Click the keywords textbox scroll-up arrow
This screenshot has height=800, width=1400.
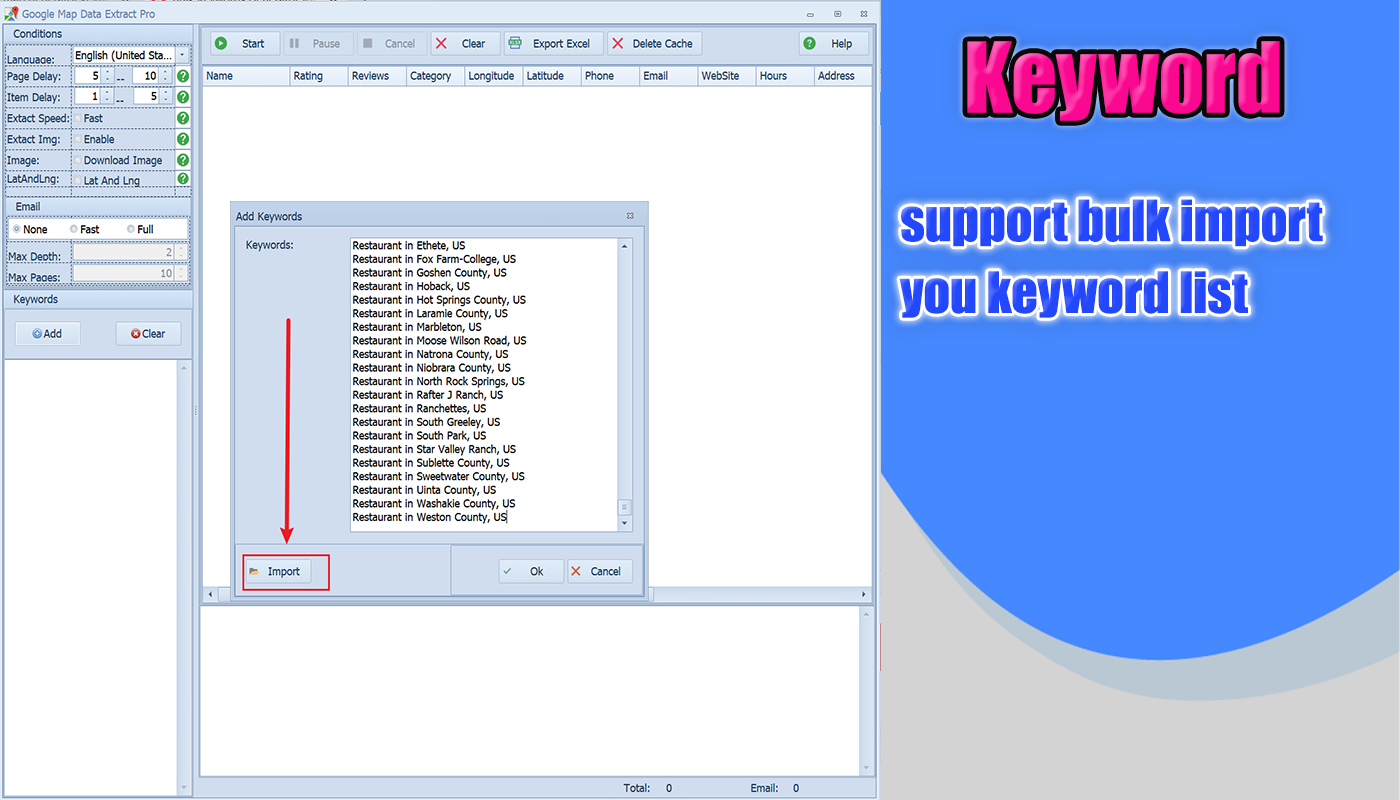[625, 246]
